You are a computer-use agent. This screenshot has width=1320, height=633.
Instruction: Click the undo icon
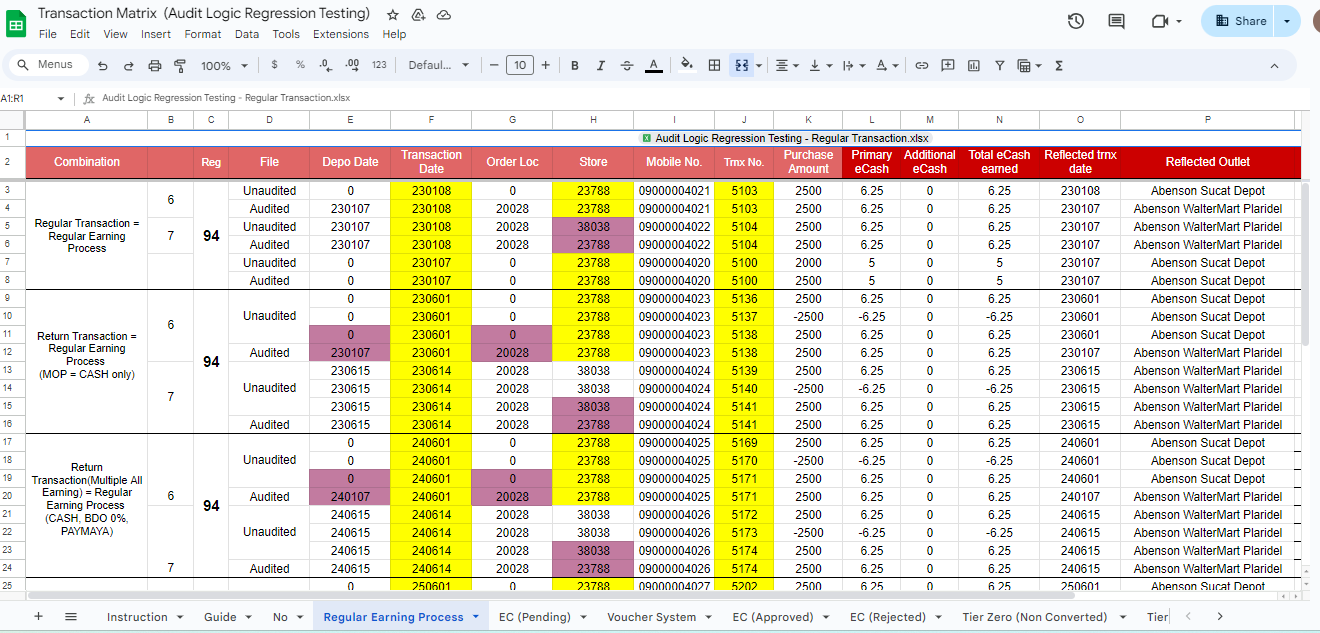(103, 65)
